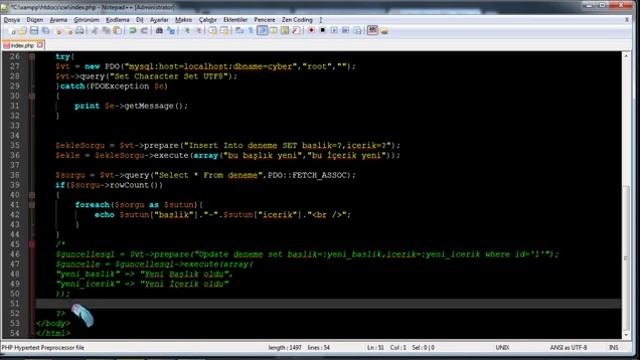Click the Save All toolbar icon
The width and height of the screenshot is (640, 360).
(45, 31)
